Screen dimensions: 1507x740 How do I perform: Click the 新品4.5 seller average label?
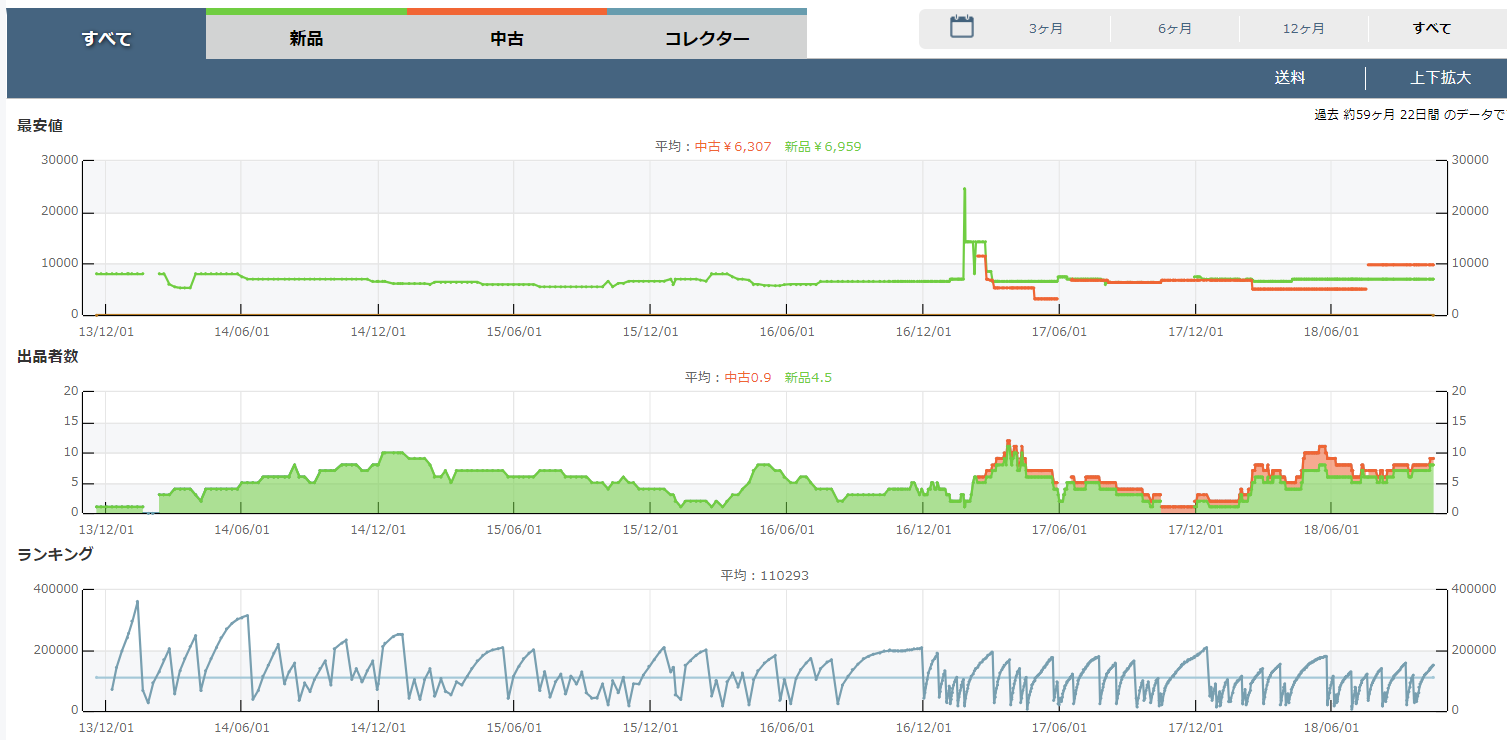click(808, 378)
